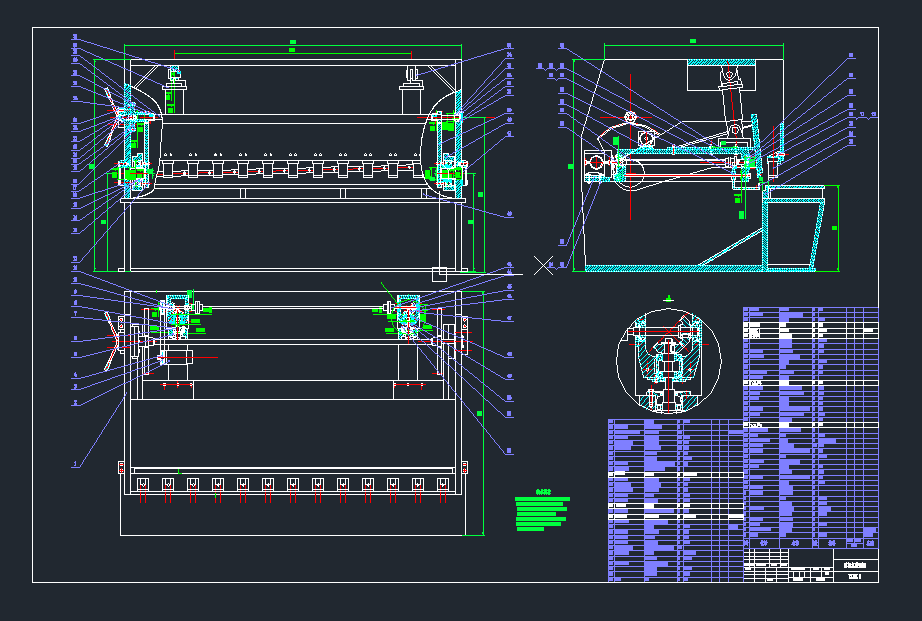The width and height of the screenshot is (922, 621).
Task: Click the top width dimension of front view
Action: [292, 44]
